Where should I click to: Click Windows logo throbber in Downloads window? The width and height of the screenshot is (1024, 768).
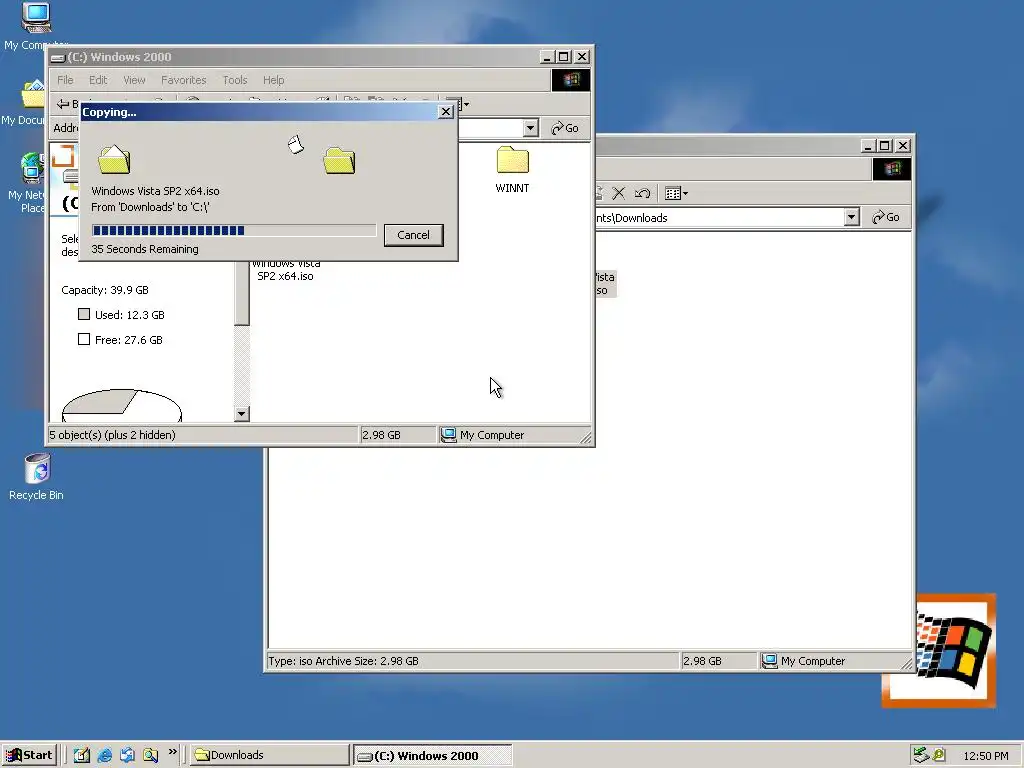[891, 169]
